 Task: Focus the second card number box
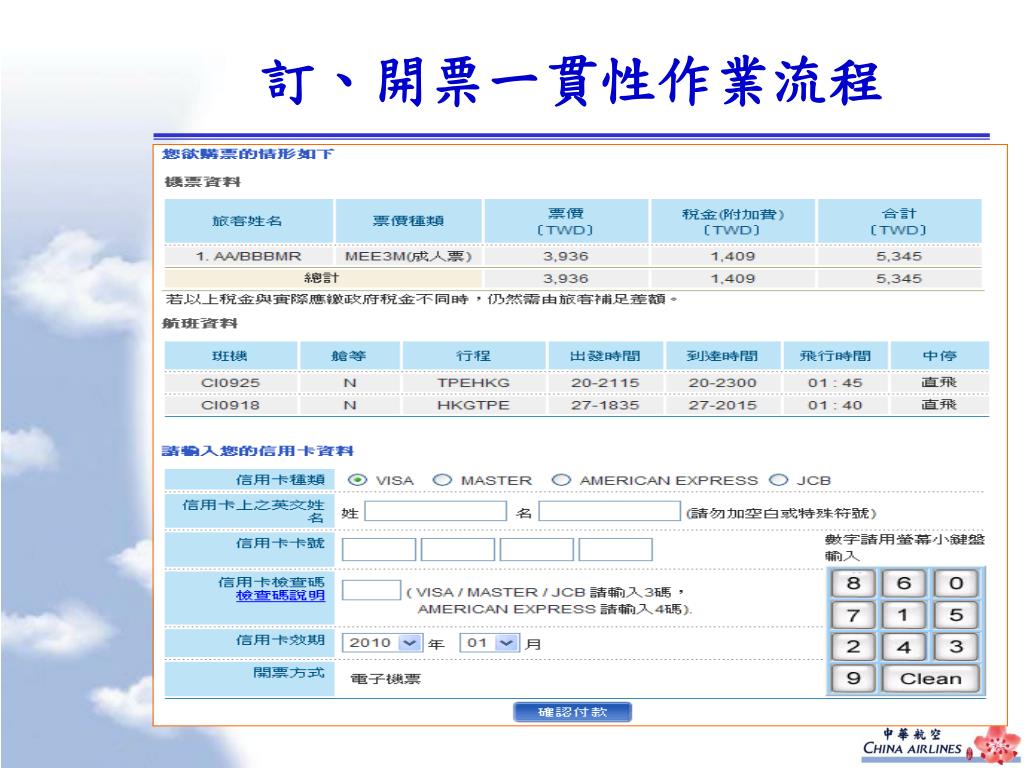(458, 550)
